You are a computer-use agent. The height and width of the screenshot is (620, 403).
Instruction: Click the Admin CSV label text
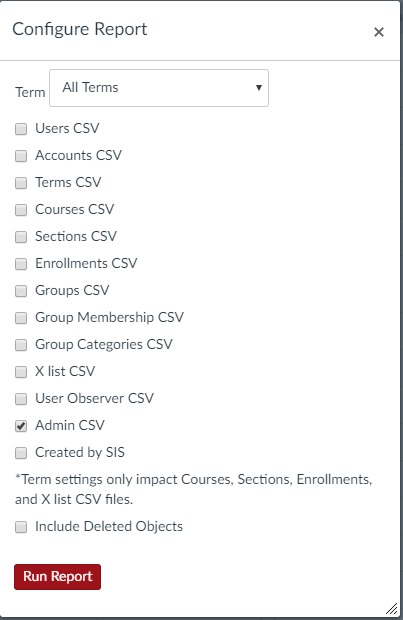pos(70,425)
